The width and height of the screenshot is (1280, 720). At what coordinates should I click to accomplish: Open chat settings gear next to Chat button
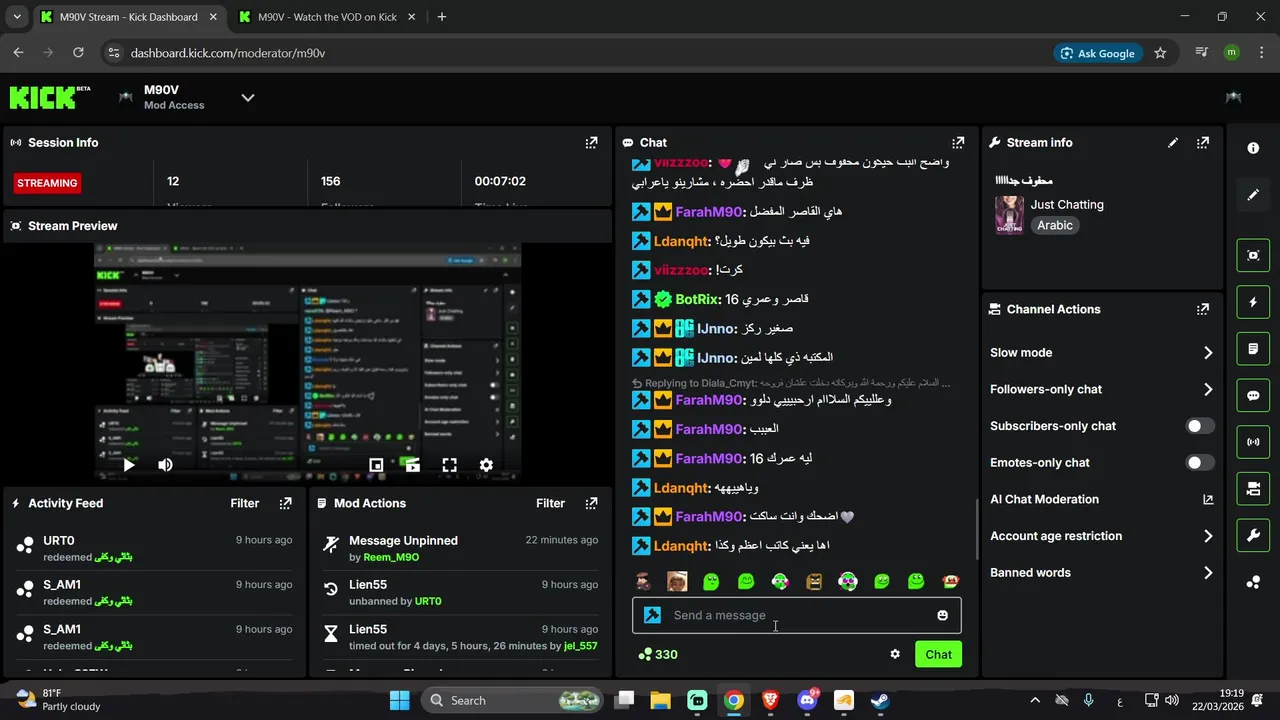895,654
